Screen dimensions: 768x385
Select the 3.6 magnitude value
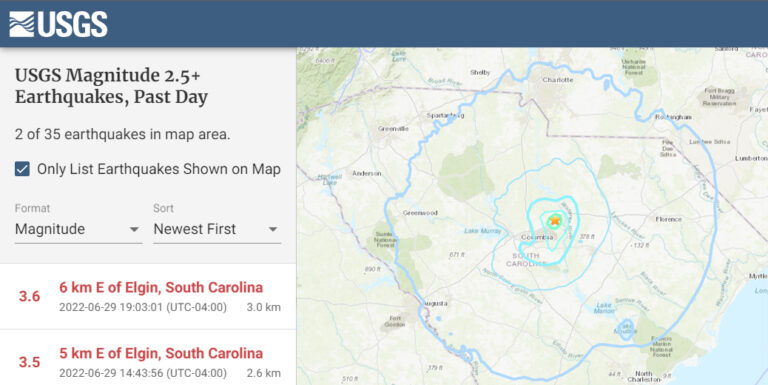(29, 296)
